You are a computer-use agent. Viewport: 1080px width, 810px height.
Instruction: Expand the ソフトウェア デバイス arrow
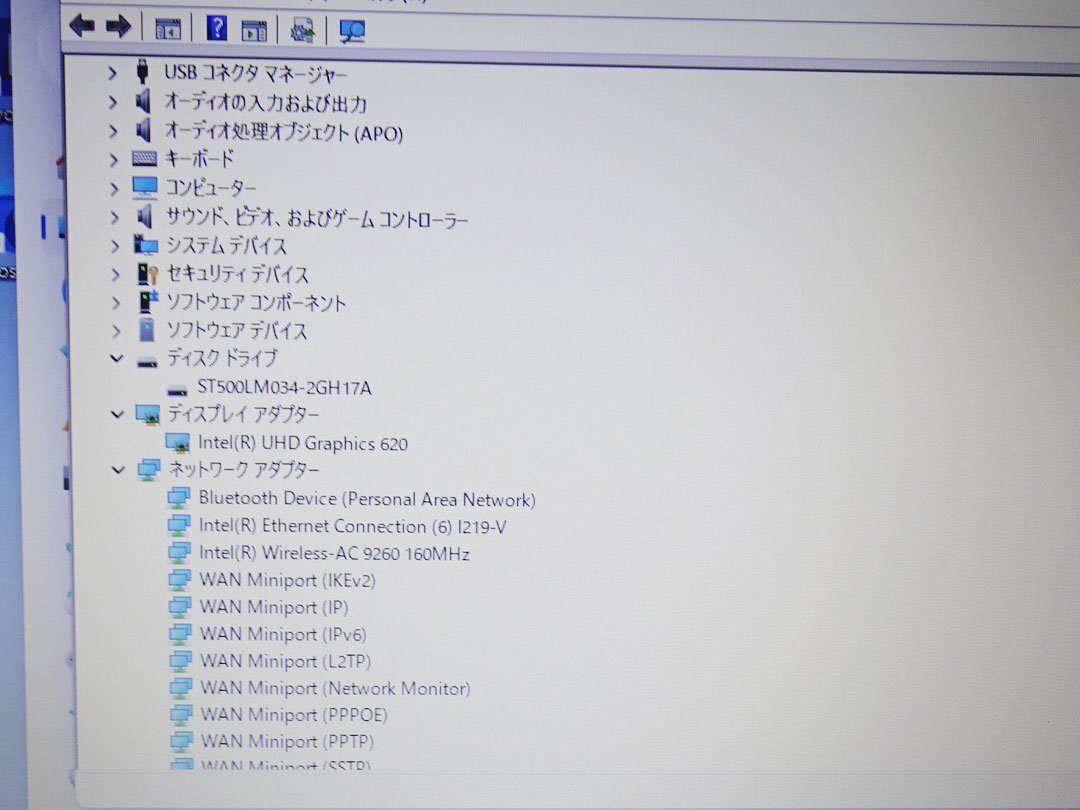pos(116,331)
